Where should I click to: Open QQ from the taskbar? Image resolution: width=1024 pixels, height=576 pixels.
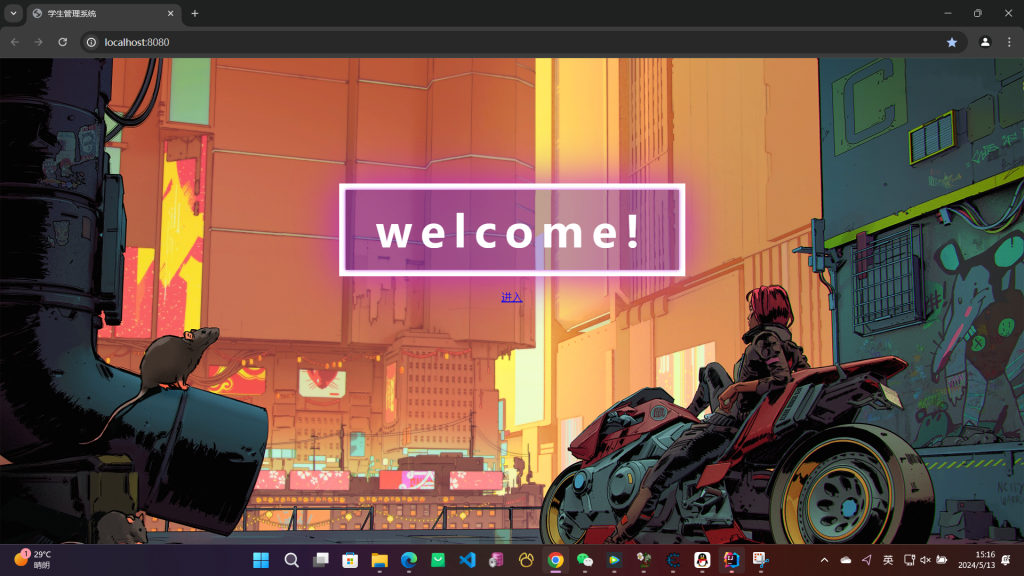(x=702, y=560)
